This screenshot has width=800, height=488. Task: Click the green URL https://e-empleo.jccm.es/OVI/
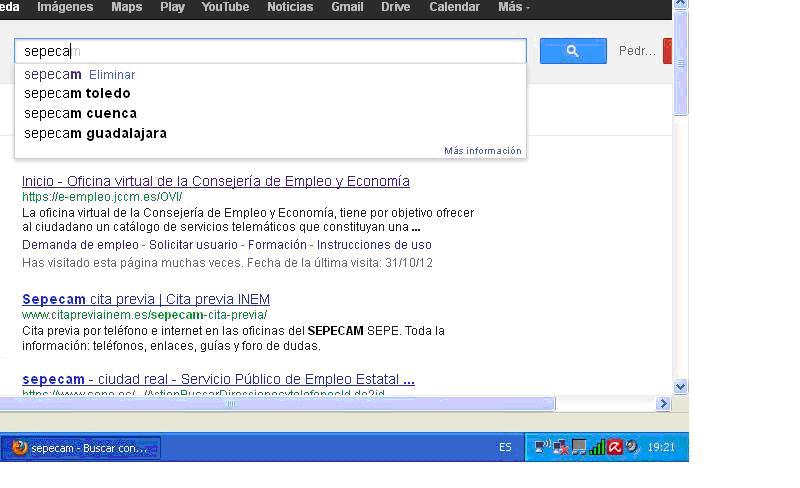click(x=102, y=197)
